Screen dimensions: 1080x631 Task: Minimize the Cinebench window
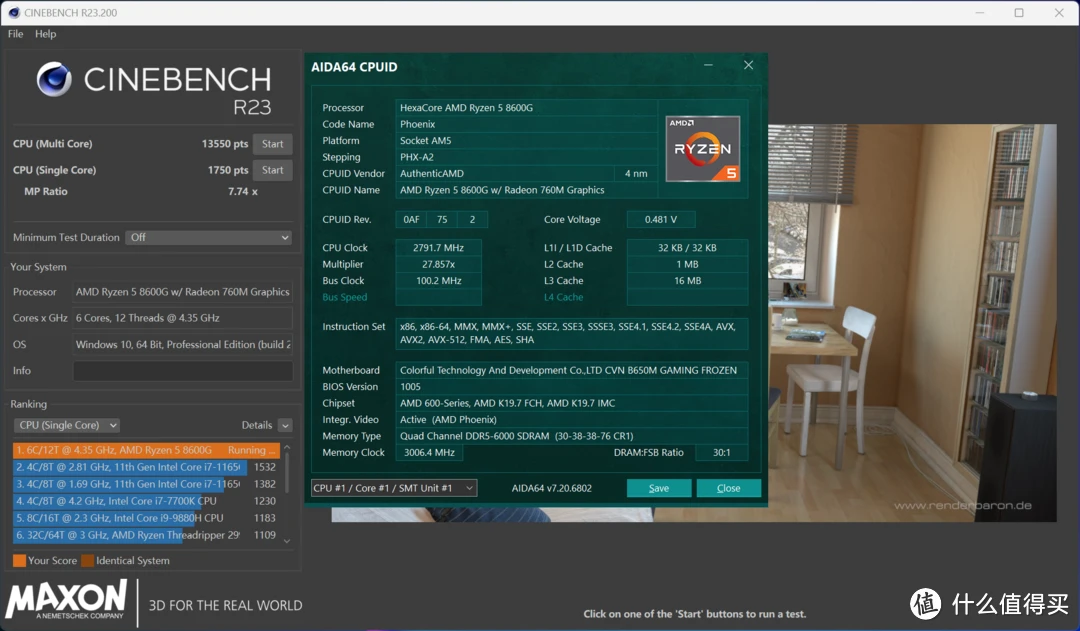pos(979,12)
